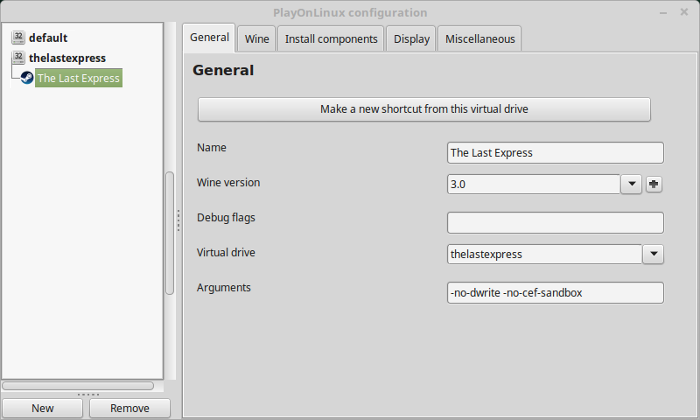
Task: Open the Install components tab
Action: tap(331, 39)
